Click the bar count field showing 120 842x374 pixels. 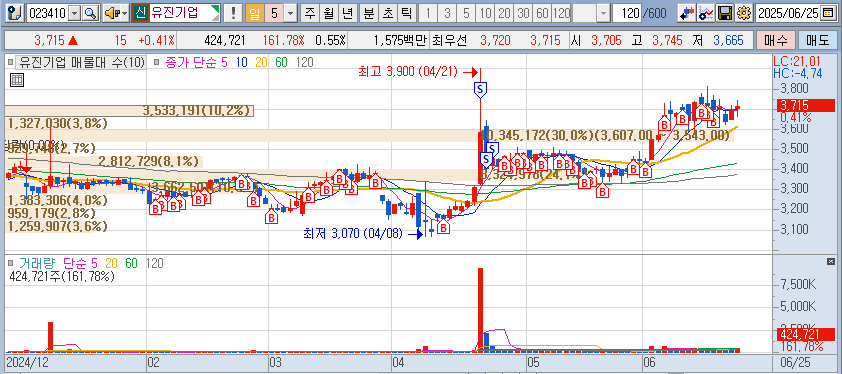pos(628,13)
